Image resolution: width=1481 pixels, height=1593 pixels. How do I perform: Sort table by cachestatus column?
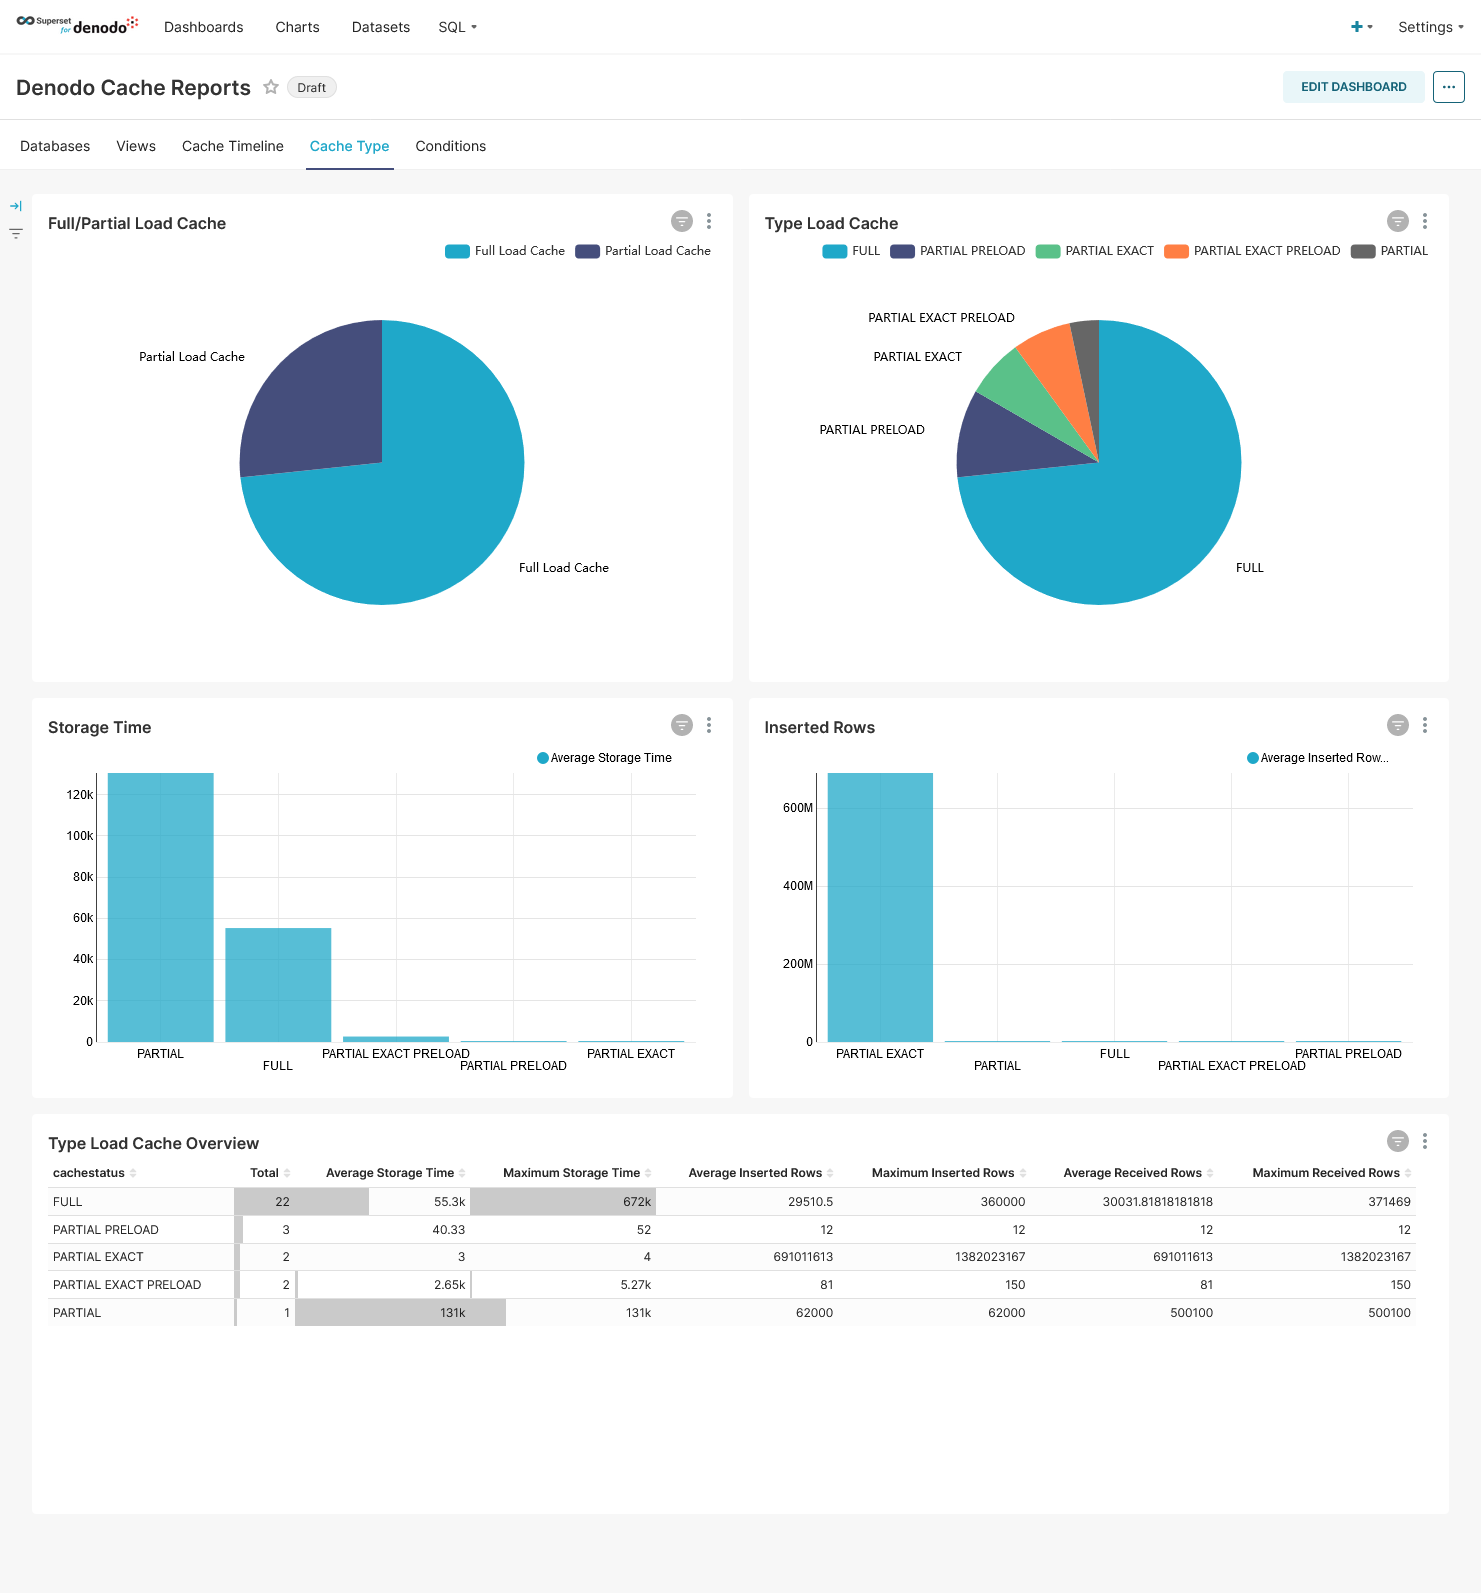[94, 1173]
